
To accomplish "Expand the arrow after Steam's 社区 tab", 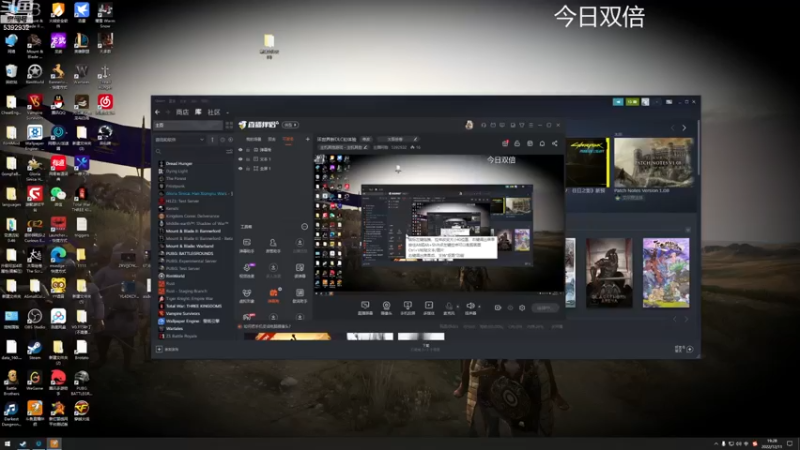I will [x=228, y=113].
